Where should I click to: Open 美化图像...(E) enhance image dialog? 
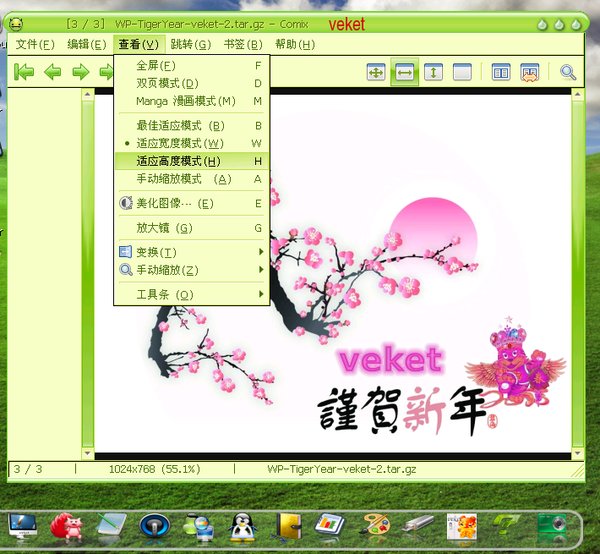(192, 203)
